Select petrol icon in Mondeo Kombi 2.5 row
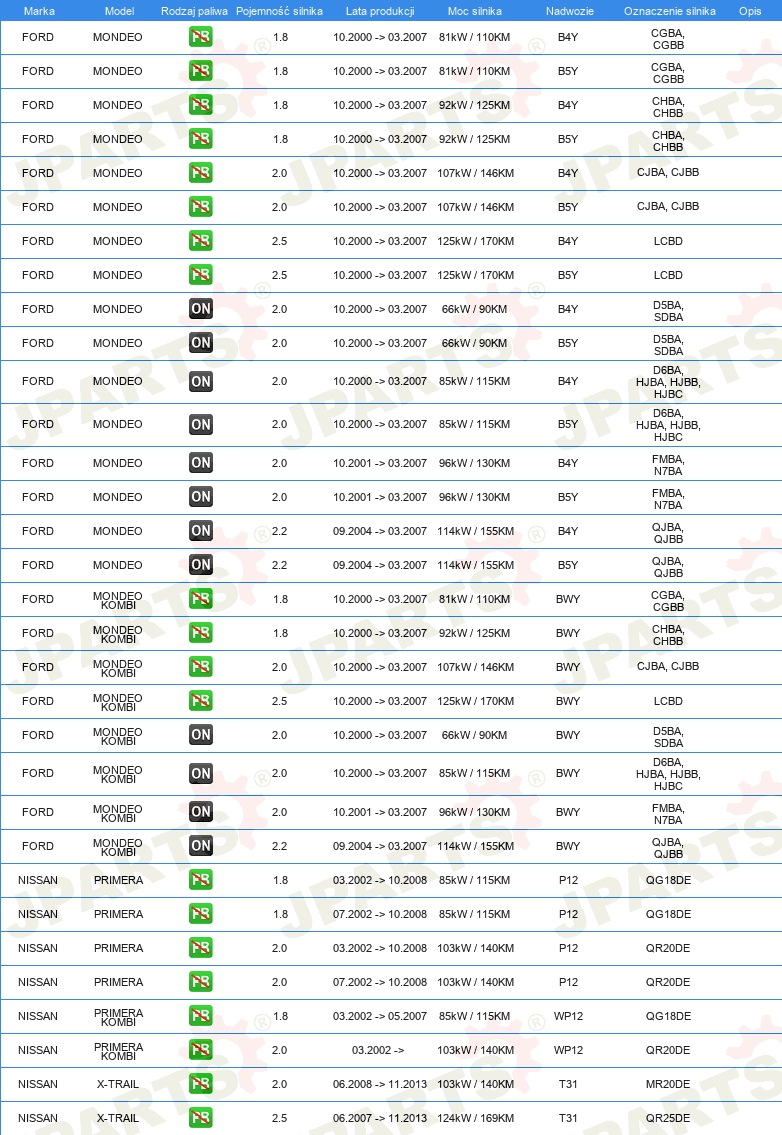The width and height of the screenshot is (782, 1135). click(201, 701)
